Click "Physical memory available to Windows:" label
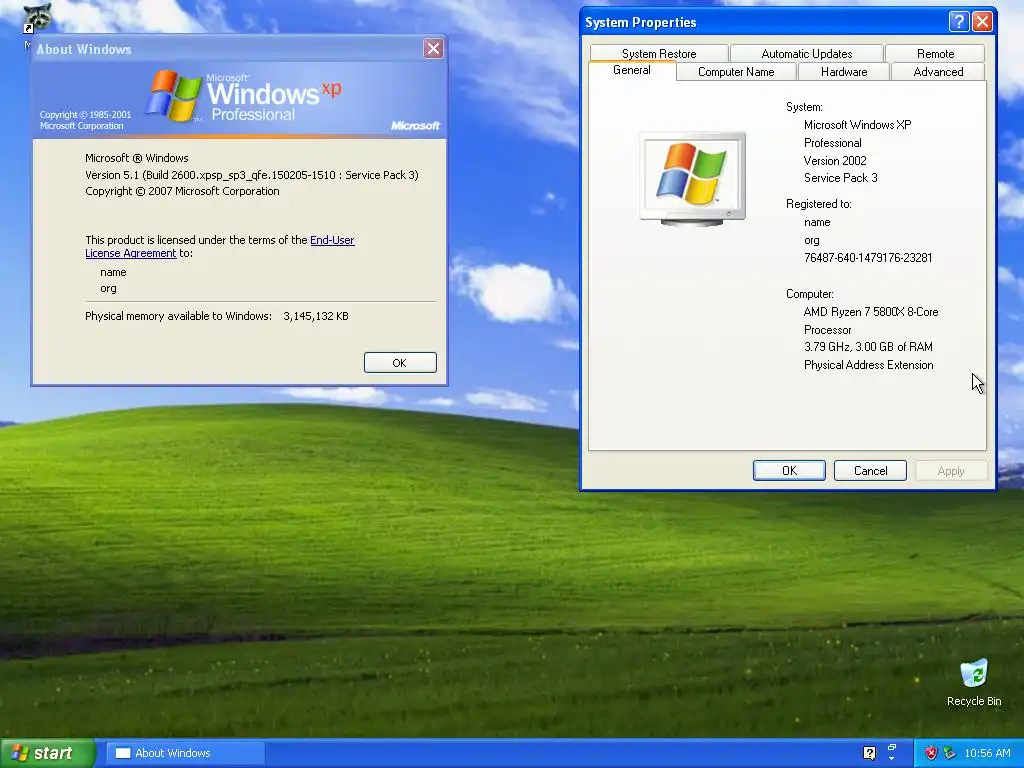The image size is (1024, 768). pyautogui.click(x=178, y=316)
